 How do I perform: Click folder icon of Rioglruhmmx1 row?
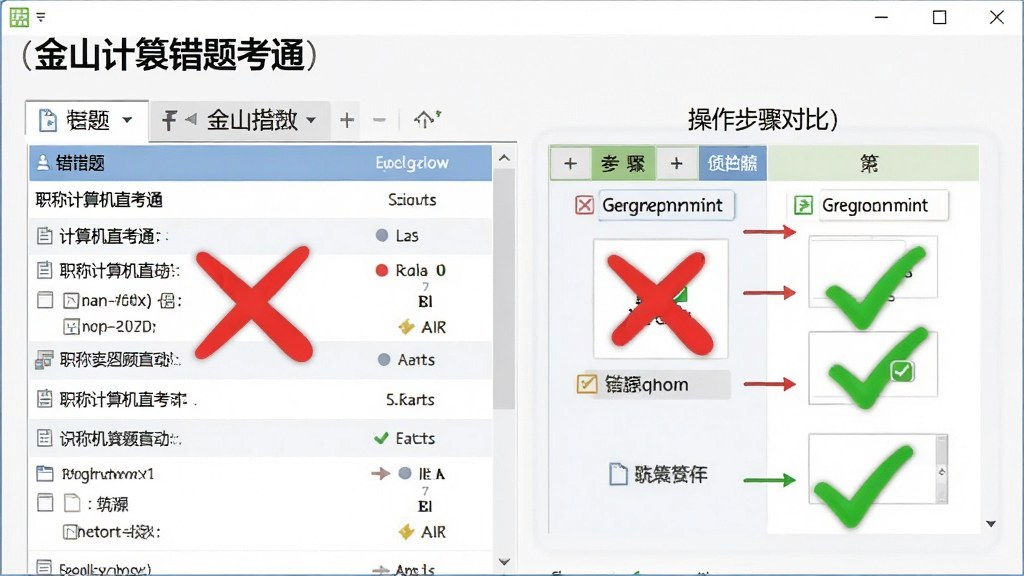pyautogui.click(x=44, y=473)
